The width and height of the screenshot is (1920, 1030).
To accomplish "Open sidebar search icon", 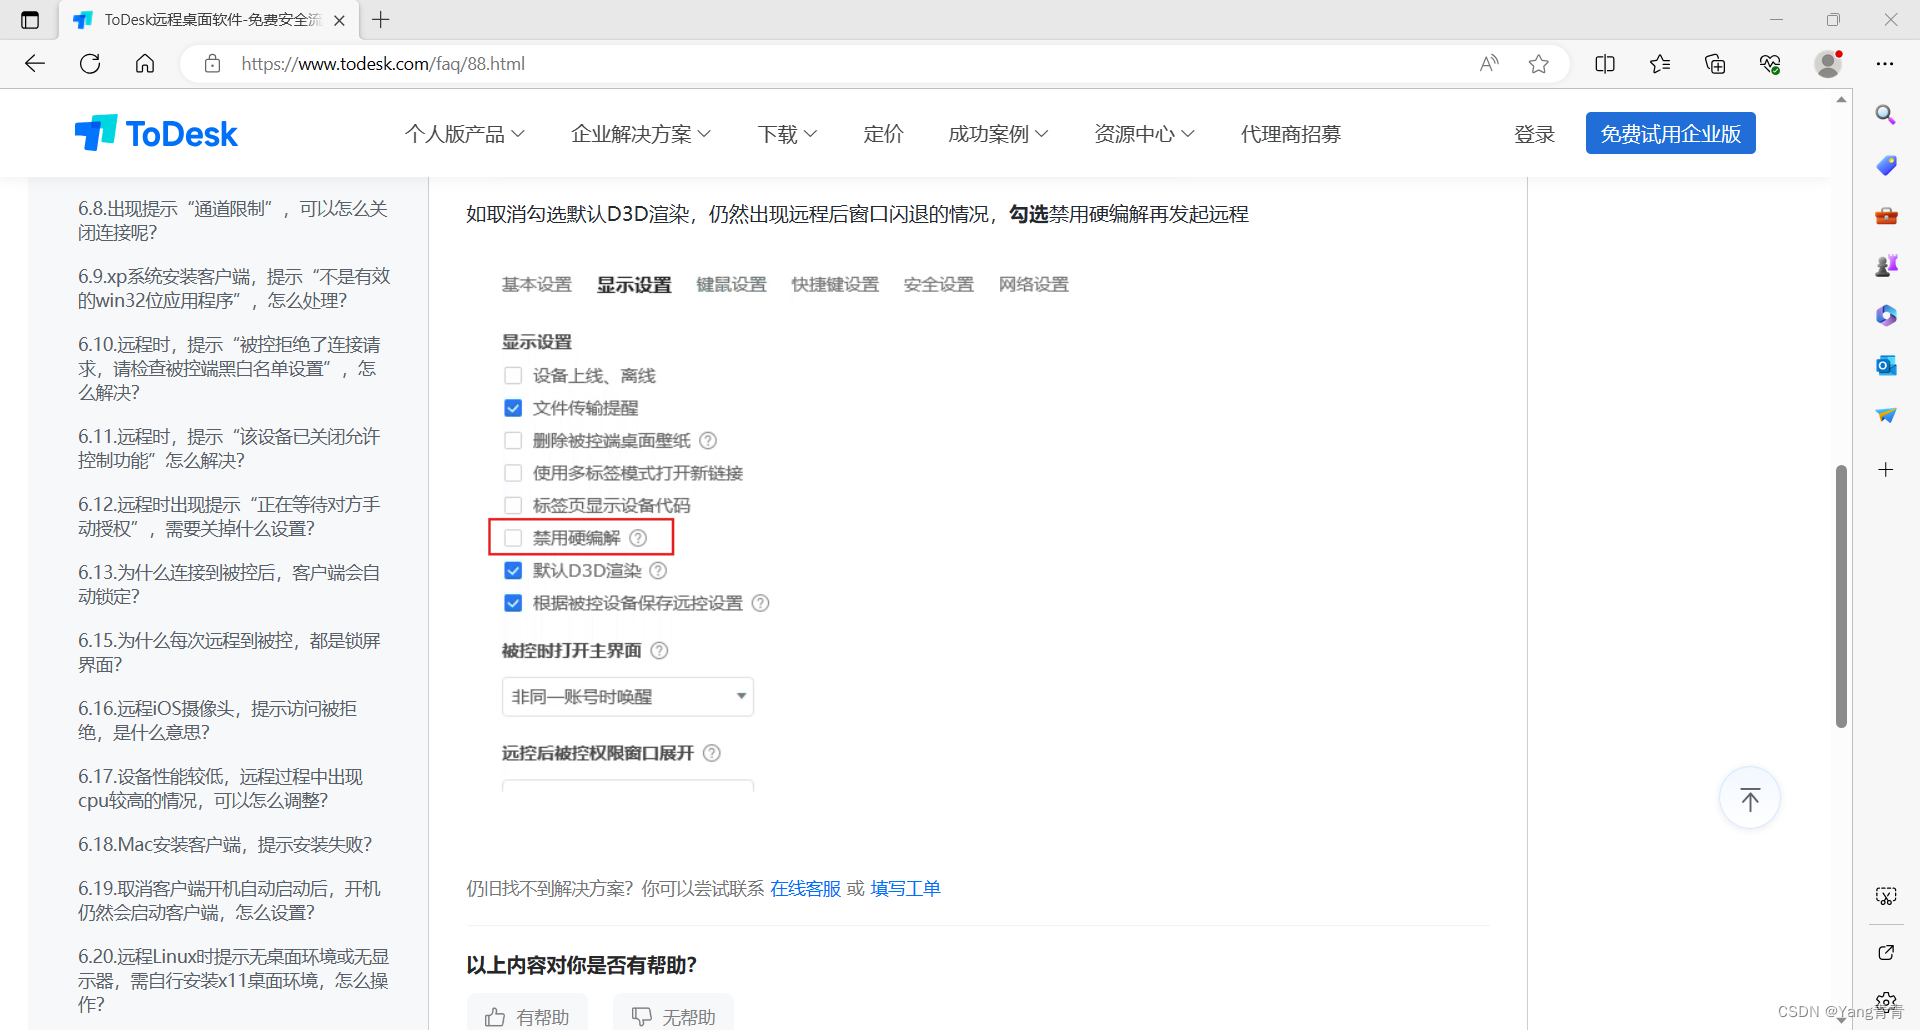I will 1886,115.
